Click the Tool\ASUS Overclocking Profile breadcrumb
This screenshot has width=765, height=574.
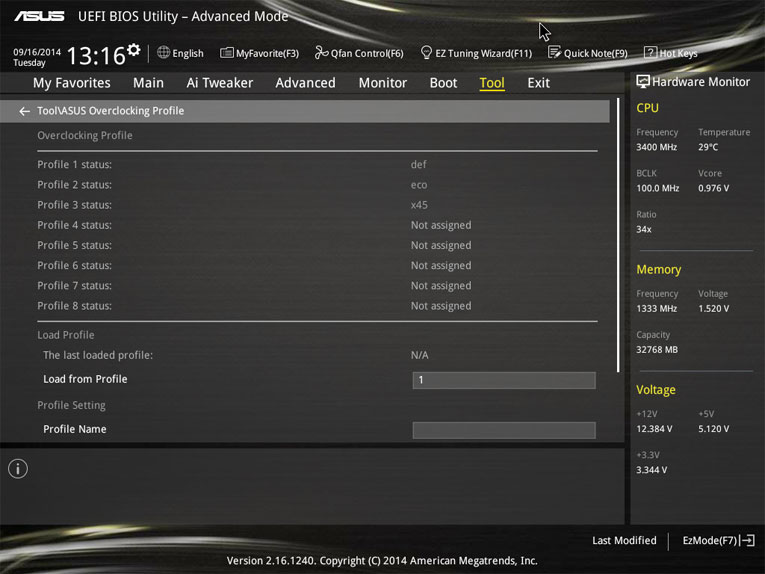coord(111,111)
